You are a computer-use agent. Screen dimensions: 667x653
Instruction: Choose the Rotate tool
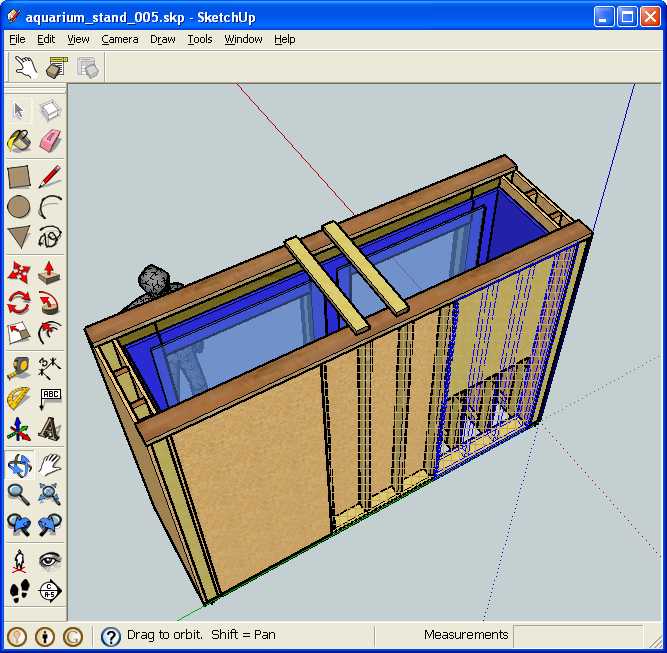(19, 302)
